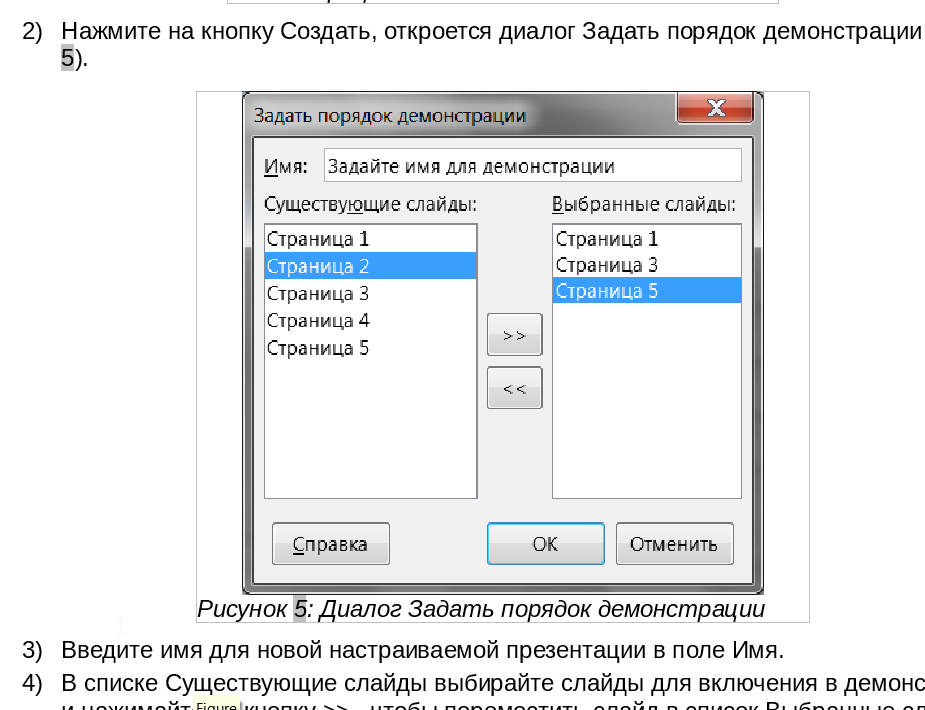Confirm with the OK button
Image resolution: width=925 pixels, height=710 pixels.
[x=545, y=544]
